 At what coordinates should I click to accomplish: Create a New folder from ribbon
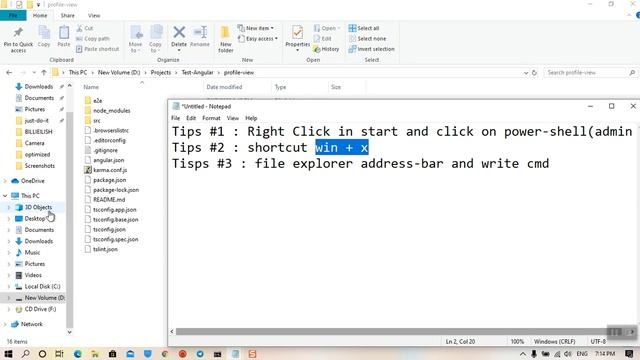coord(225,39)
